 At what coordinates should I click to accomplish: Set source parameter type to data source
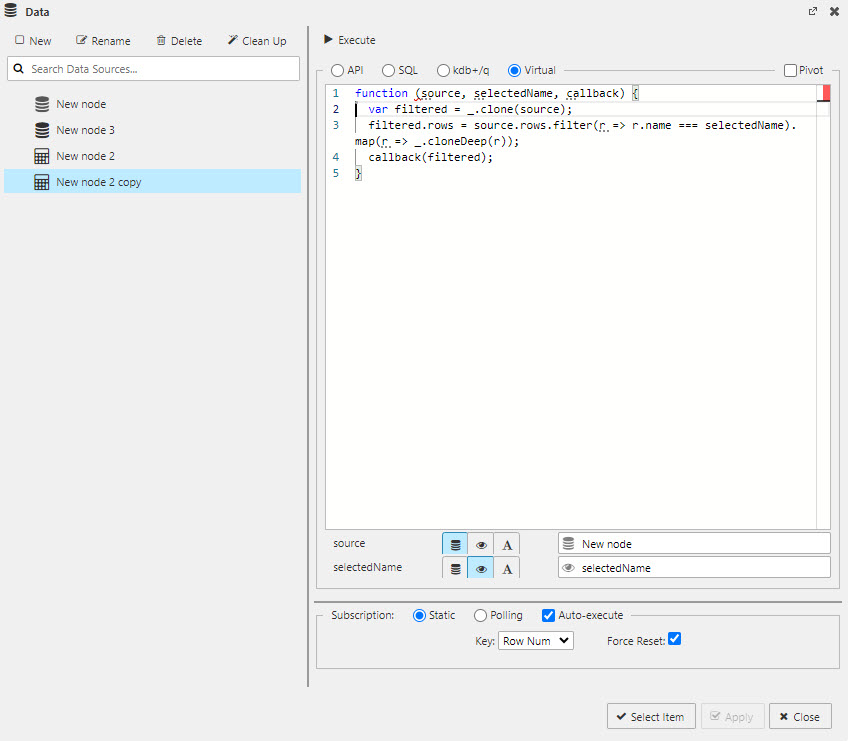pyautogui.click(x=455, y=545)
